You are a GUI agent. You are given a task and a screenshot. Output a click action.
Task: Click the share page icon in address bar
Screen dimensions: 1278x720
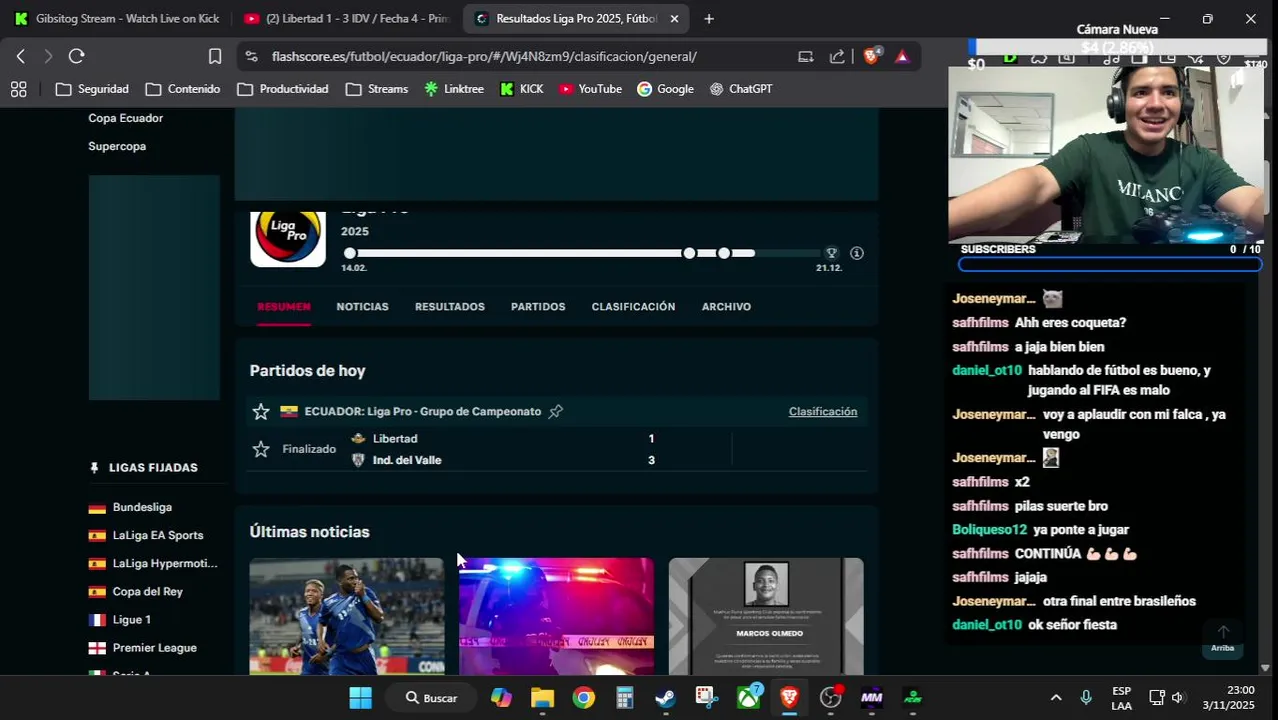pos(837,56)
